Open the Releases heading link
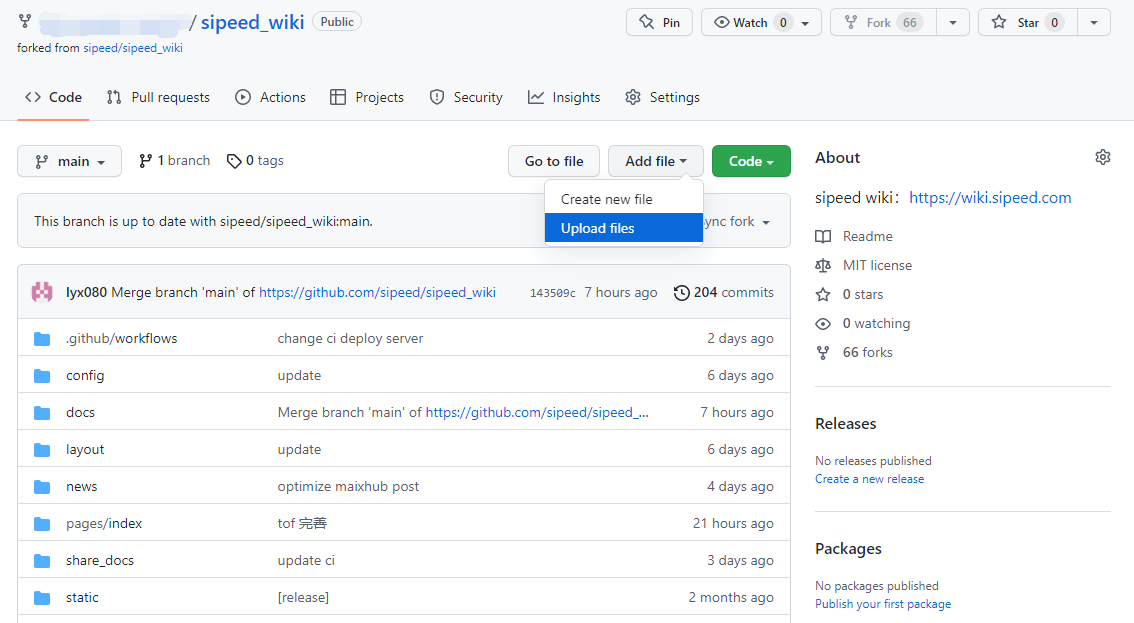Image resolution: width=1134 pixels, height=623 pixels. 845,423
